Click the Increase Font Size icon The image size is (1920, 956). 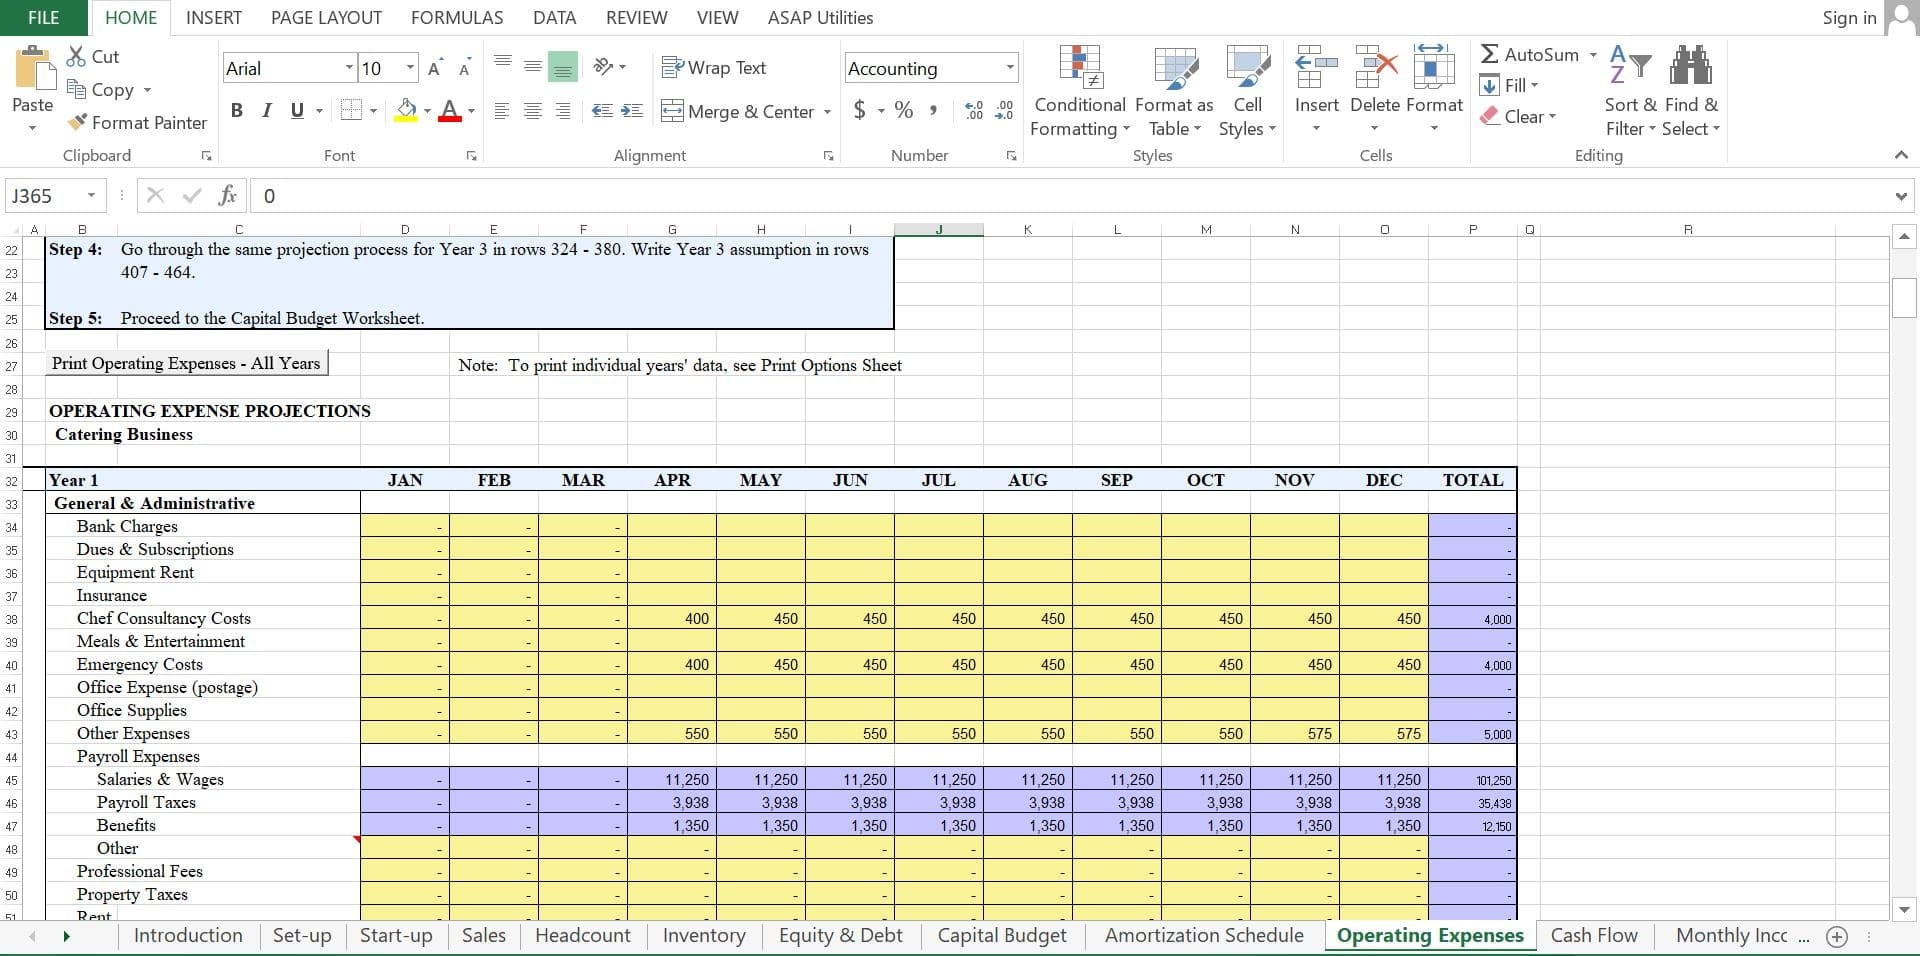(x=435, y=68)
